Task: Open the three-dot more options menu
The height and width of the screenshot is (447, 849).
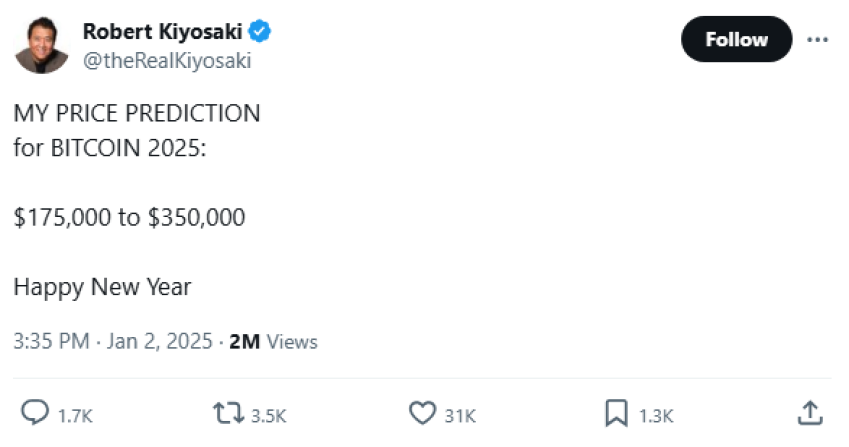Action: (x=817, y=39)
